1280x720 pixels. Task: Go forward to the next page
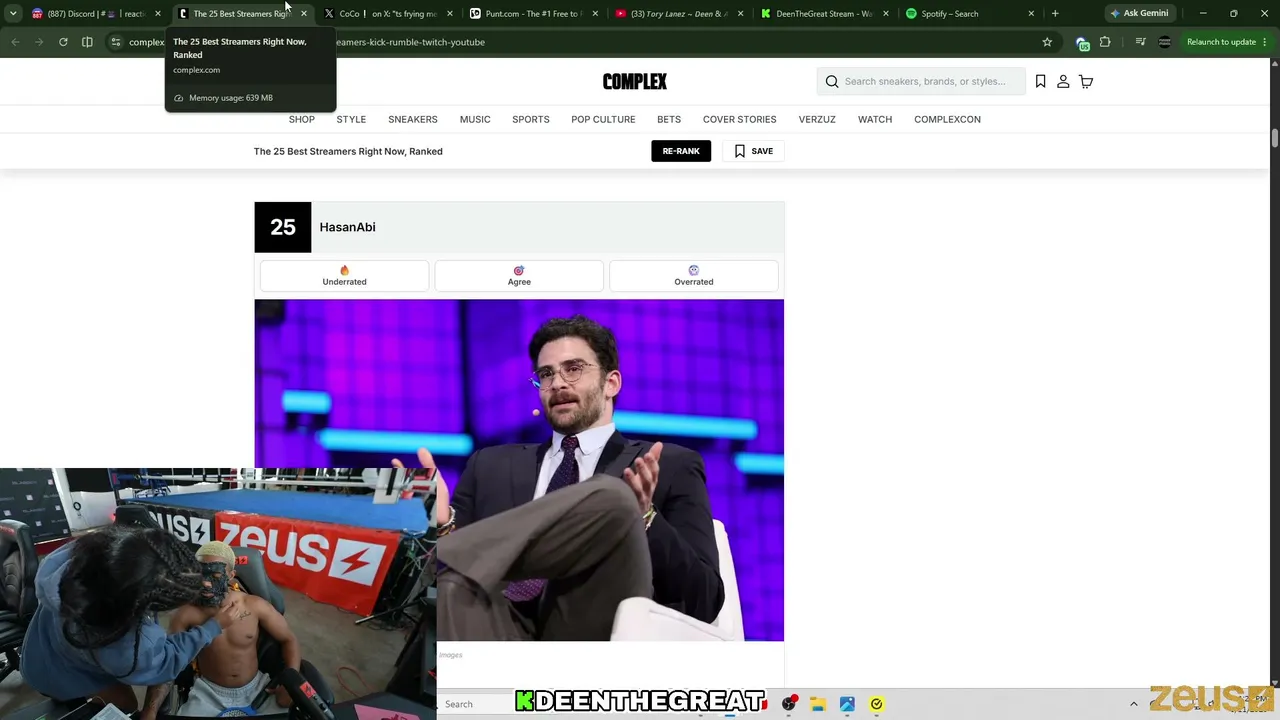click(x=39, y=42)
